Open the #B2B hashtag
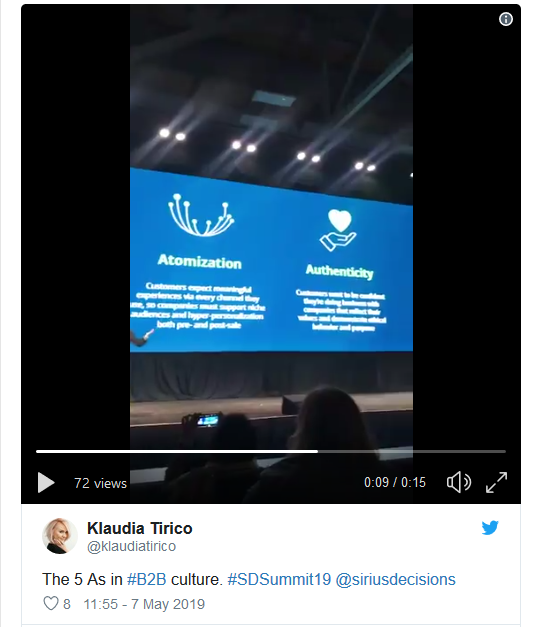This screenshot has height=627, width=541. (146, 579)
